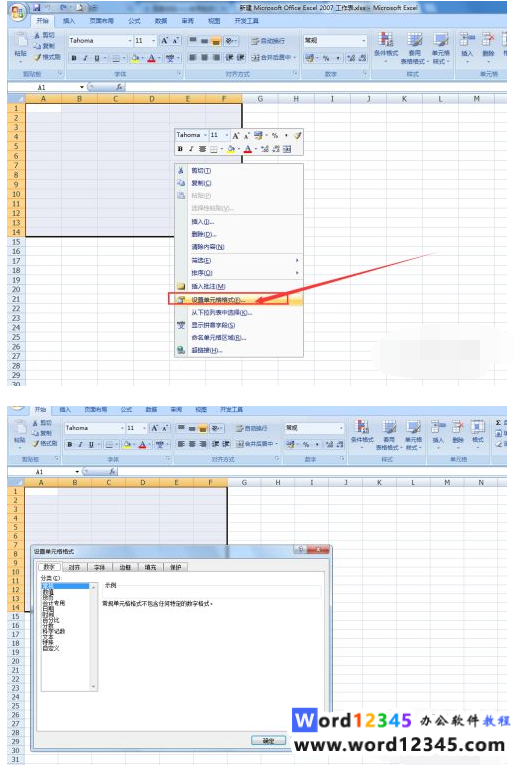Click 格式刷 in window with context menu
This screenshot has height=765, width=515.
coord(47,58)
